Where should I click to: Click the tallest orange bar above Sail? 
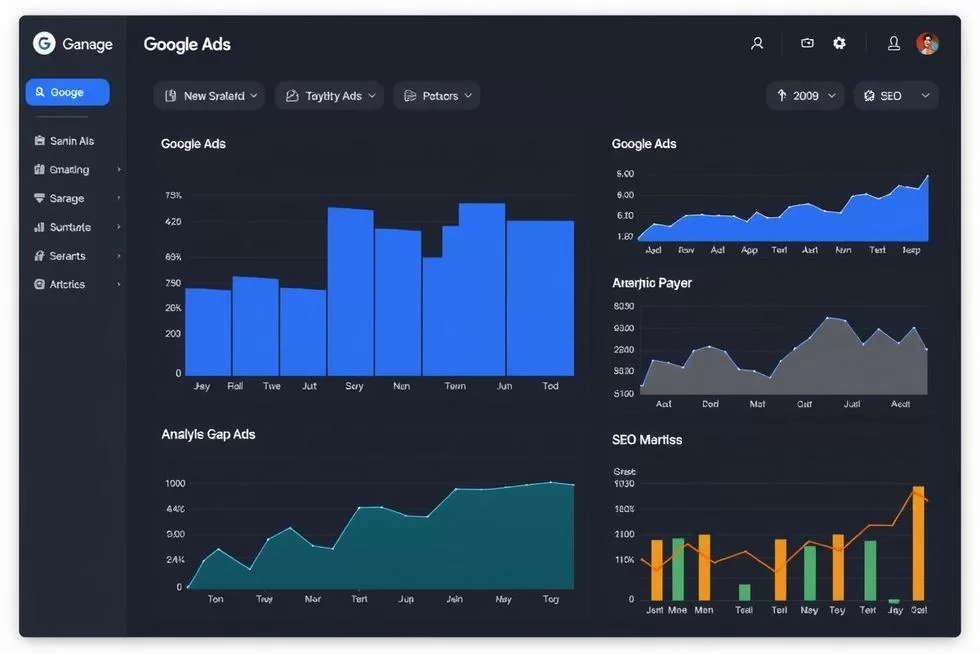(918, 543)
